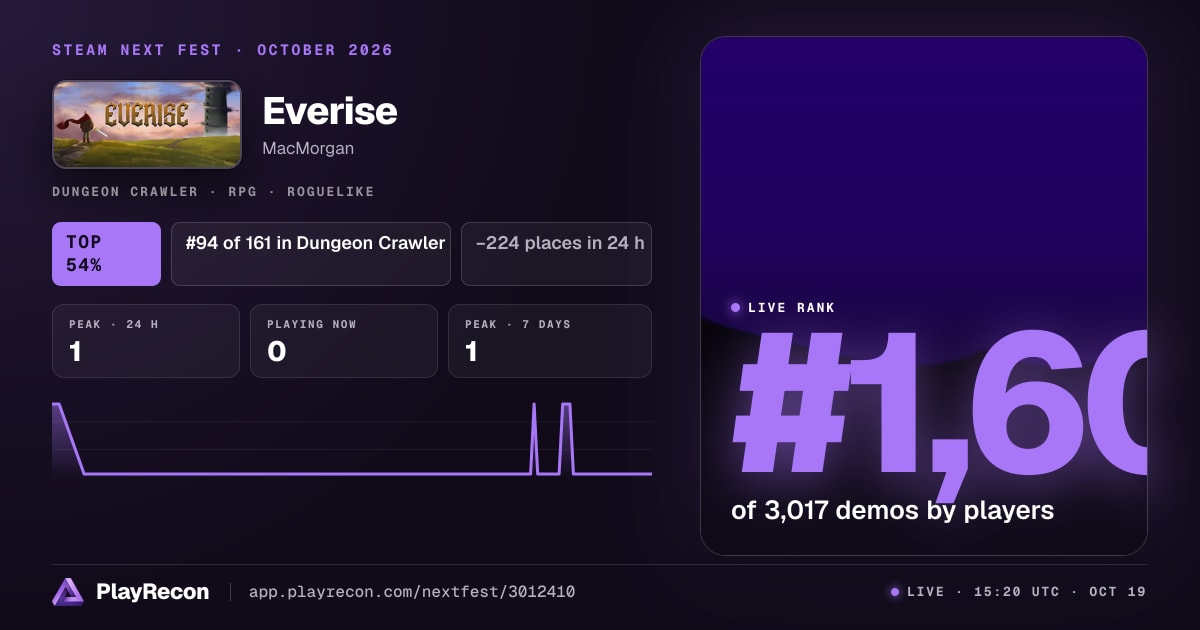Open the Everise game cover thumbnail
Screen dimensions: 1200x630
147,124
